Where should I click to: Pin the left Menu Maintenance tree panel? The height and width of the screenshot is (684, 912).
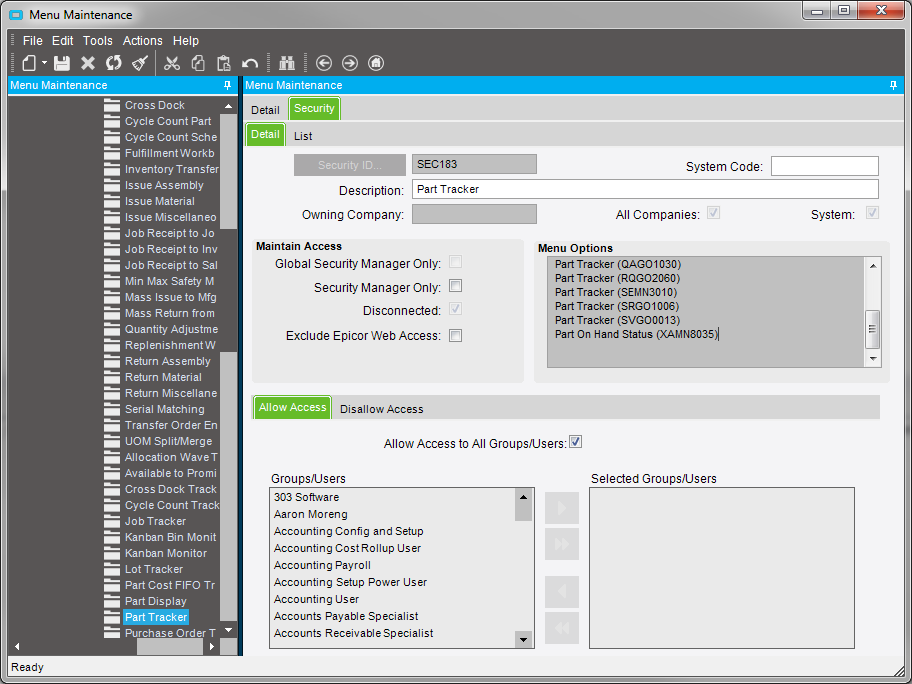point(227,86)
